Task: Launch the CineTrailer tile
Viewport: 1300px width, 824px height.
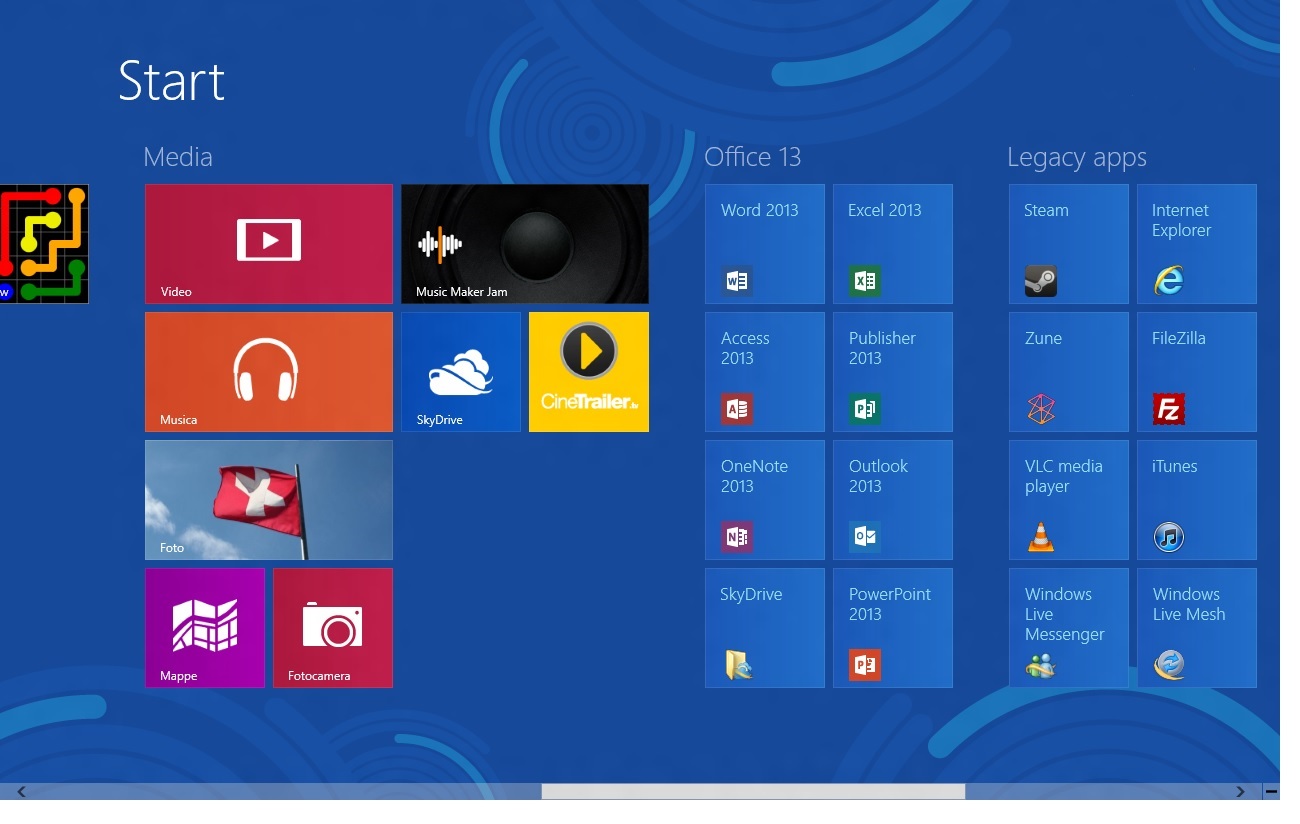Action: click(x=589, y=372)
